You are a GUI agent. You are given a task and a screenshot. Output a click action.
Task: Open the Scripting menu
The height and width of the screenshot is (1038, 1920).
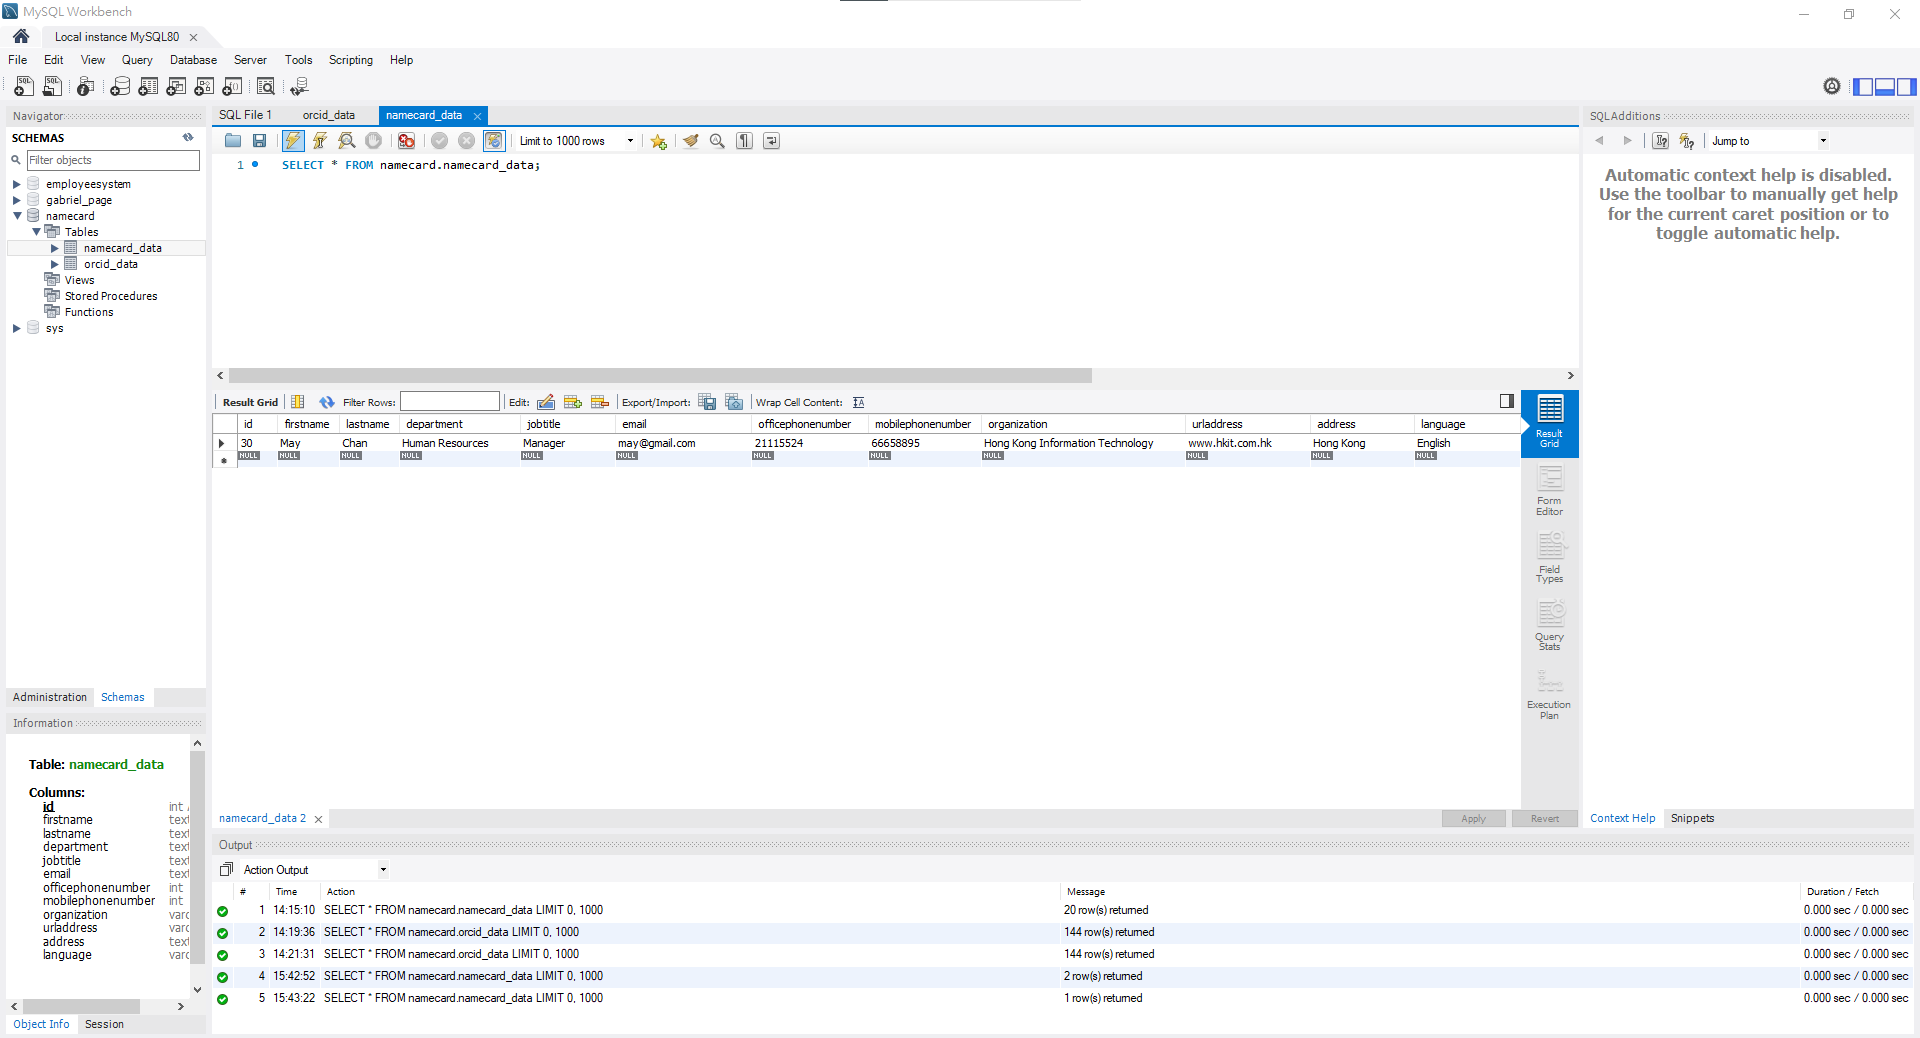pyautogui.click(x=350, y=60)
